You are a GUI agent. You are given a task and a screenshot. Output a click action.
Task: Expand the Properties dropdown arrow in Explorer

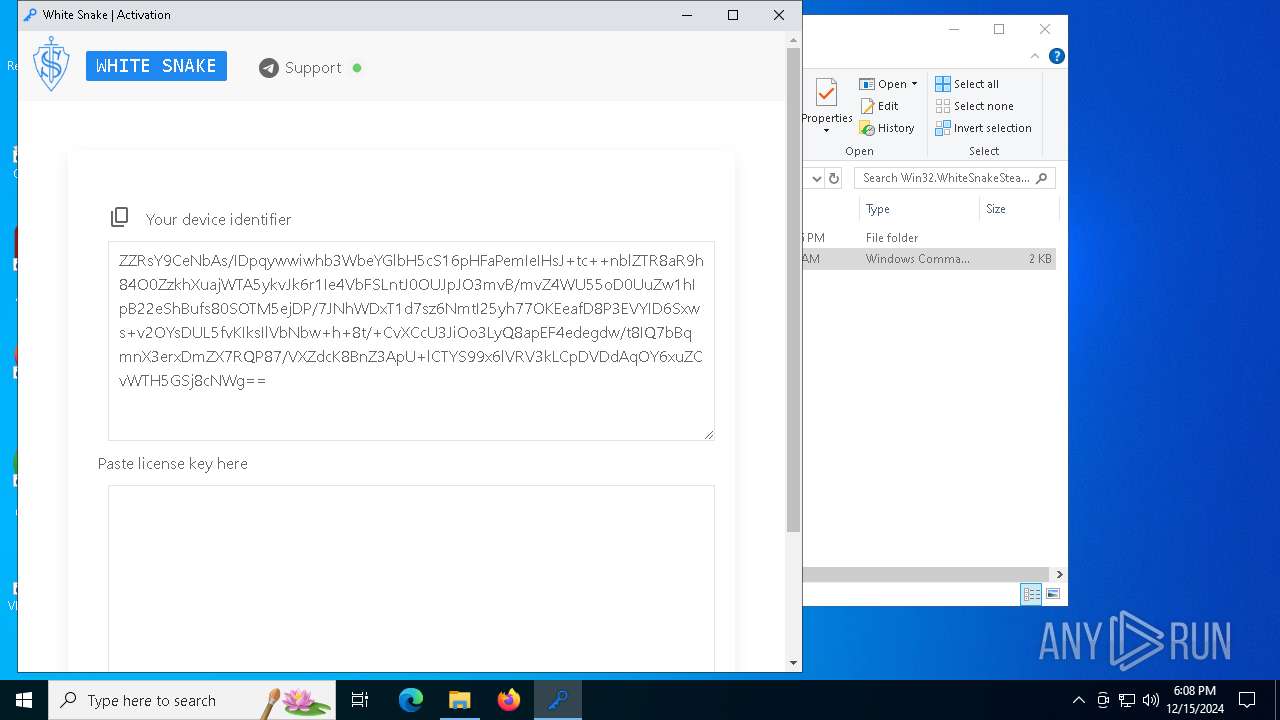coord(826,131)
